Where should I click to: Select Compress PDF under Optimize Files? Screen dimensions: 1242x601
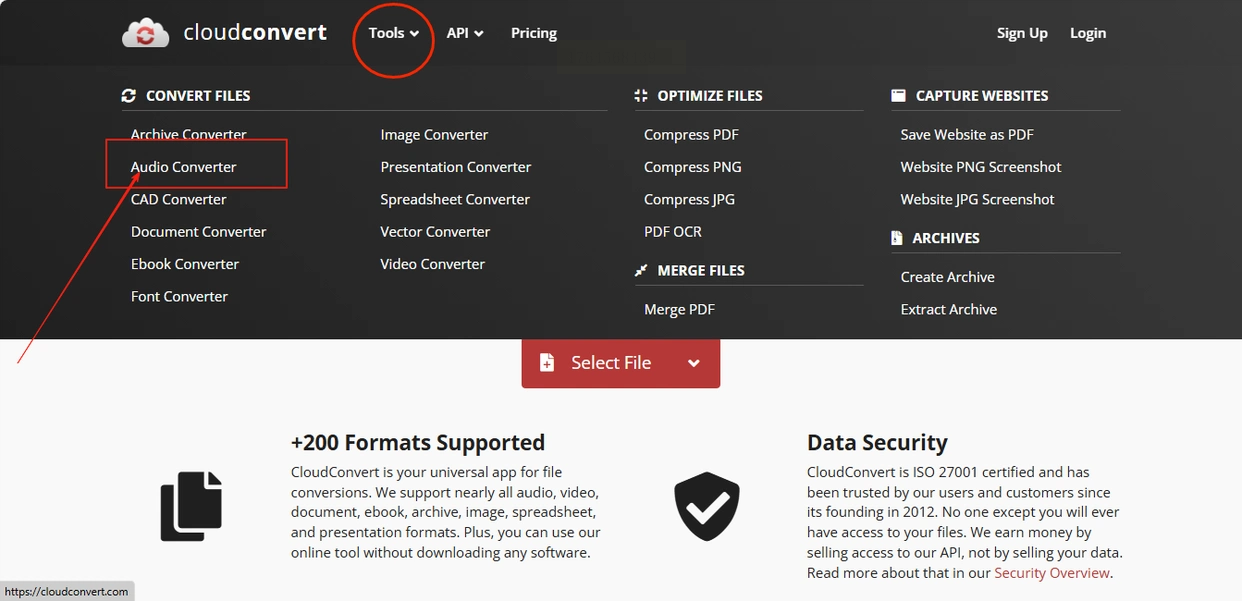(x=691, y=135)
